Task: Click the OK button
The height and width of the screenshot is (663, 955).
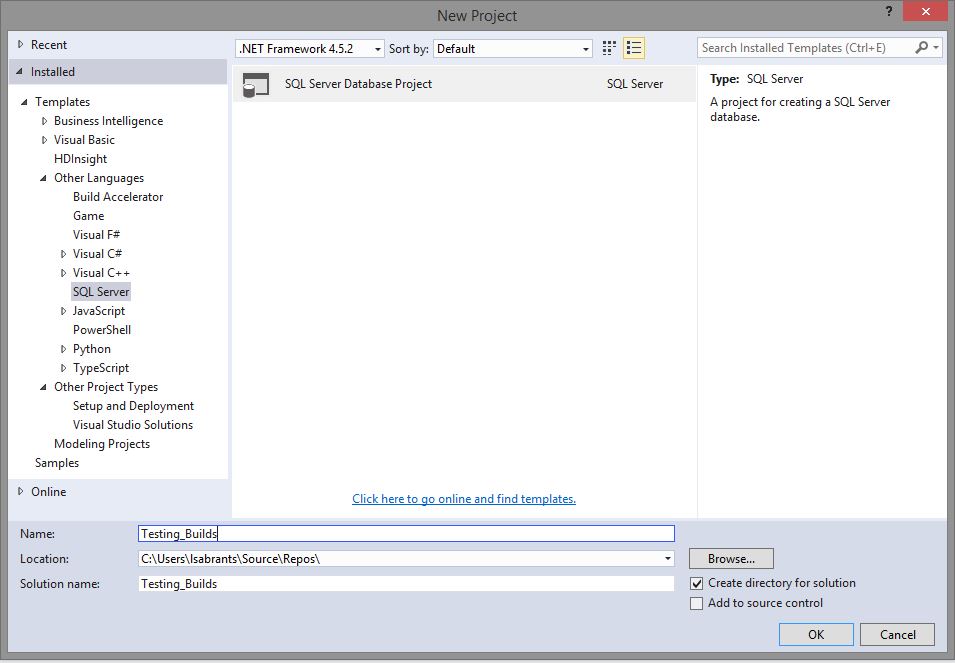Action: [816, 634]
